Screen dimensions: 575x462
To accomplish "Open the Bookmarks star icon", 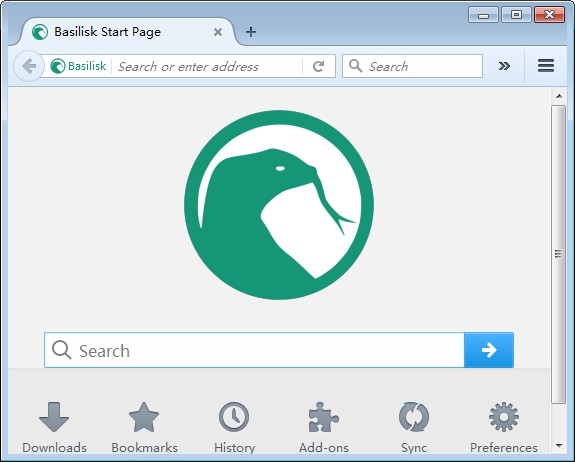I will (x=144, y=417).
